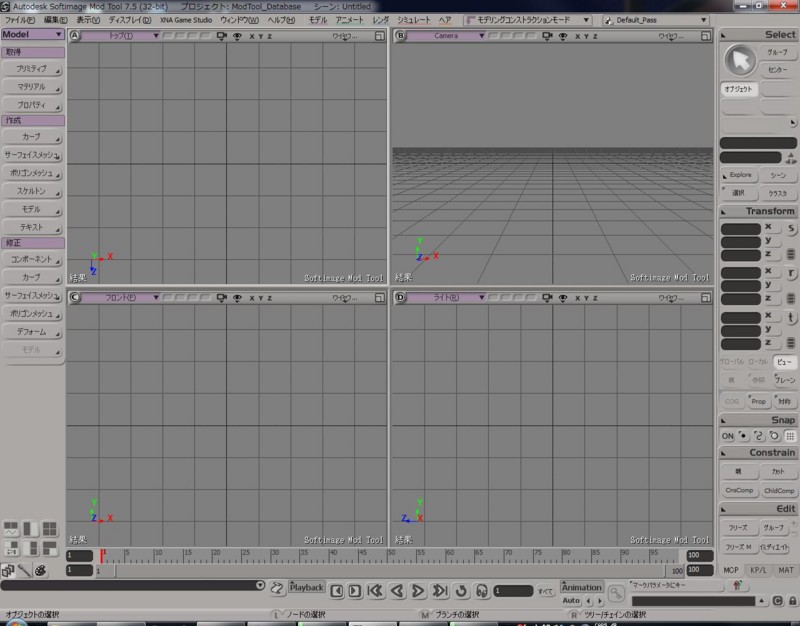Collapse the Snap panel section
This screenshot has width=800, height=626.
pos(724,420)
